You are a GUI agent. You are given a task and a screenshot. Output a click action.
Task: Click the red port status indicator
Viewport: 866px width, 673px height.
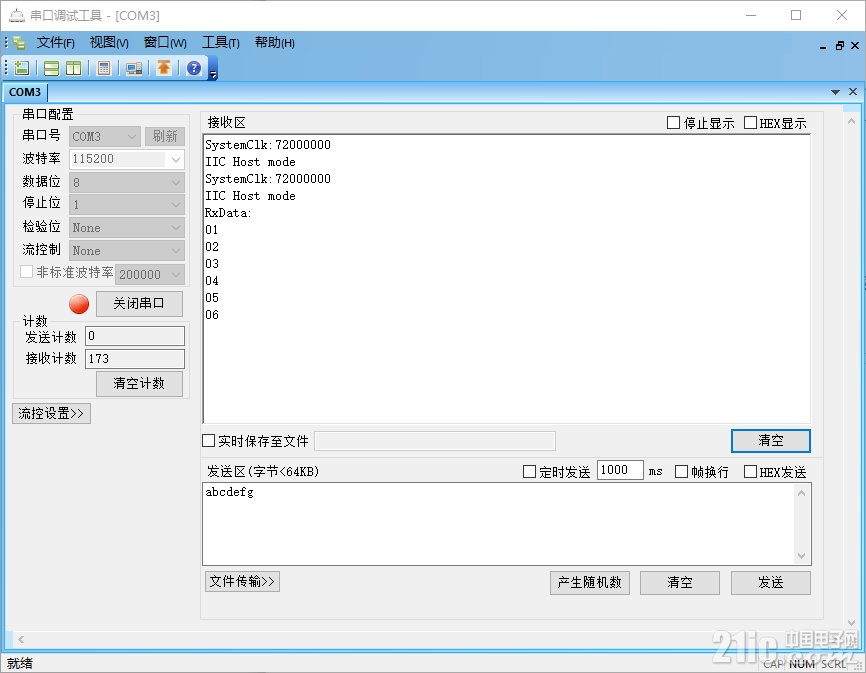click(x=79, y=304)
